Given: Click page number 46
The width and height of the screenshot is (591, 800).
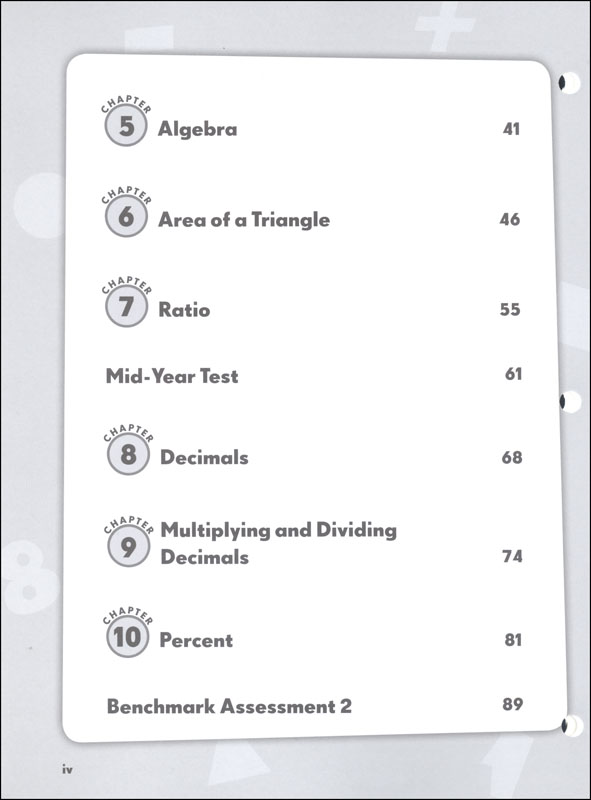Looking at the screenshot, I should click(x=510, y=219).
